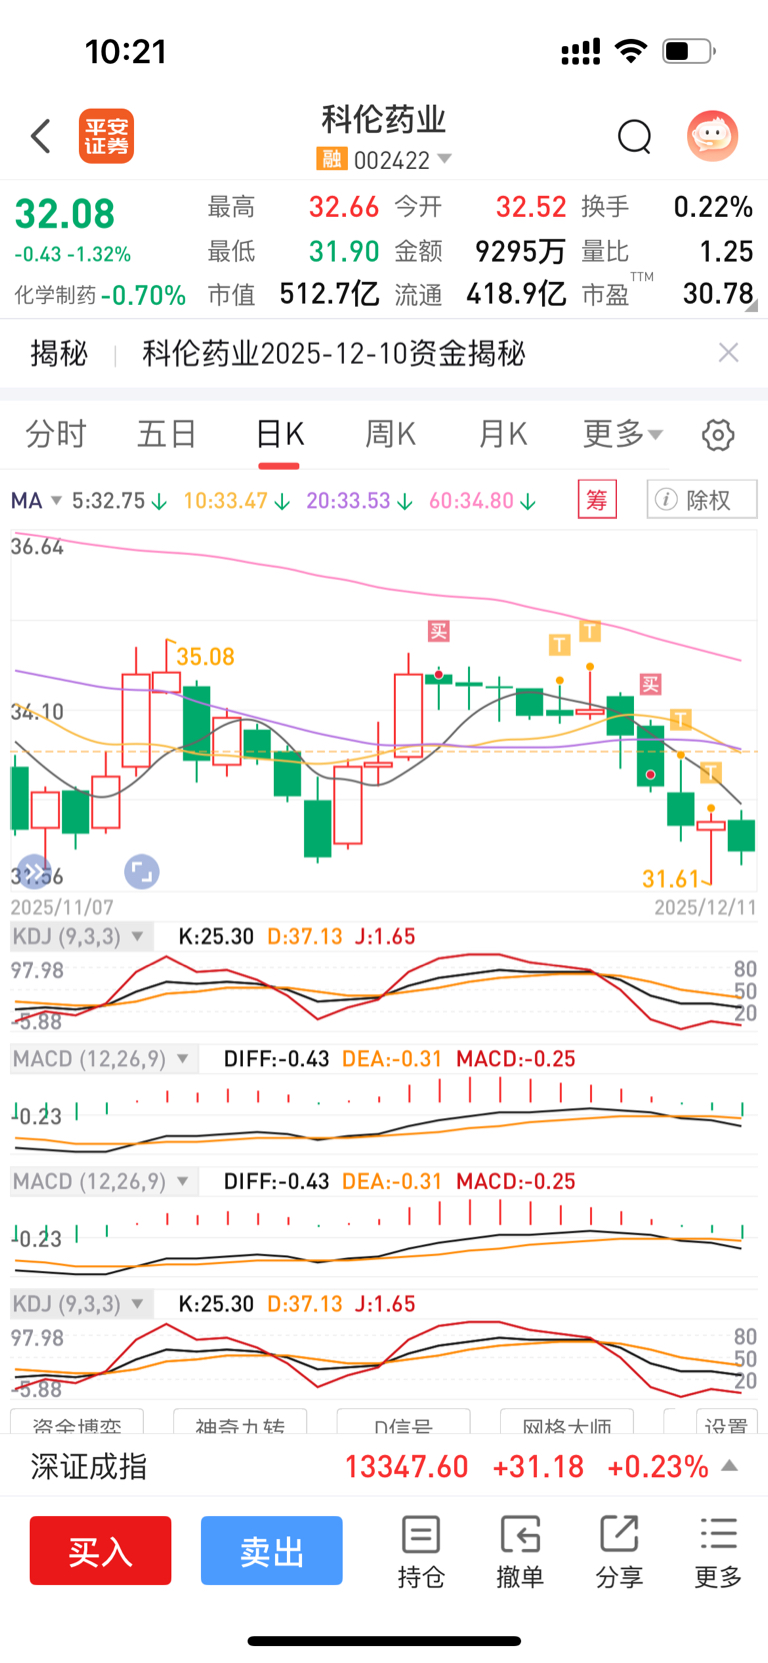Open indicator 设置 button
The height and width of the screenshot is (1663, 768).
(726, 1423)
